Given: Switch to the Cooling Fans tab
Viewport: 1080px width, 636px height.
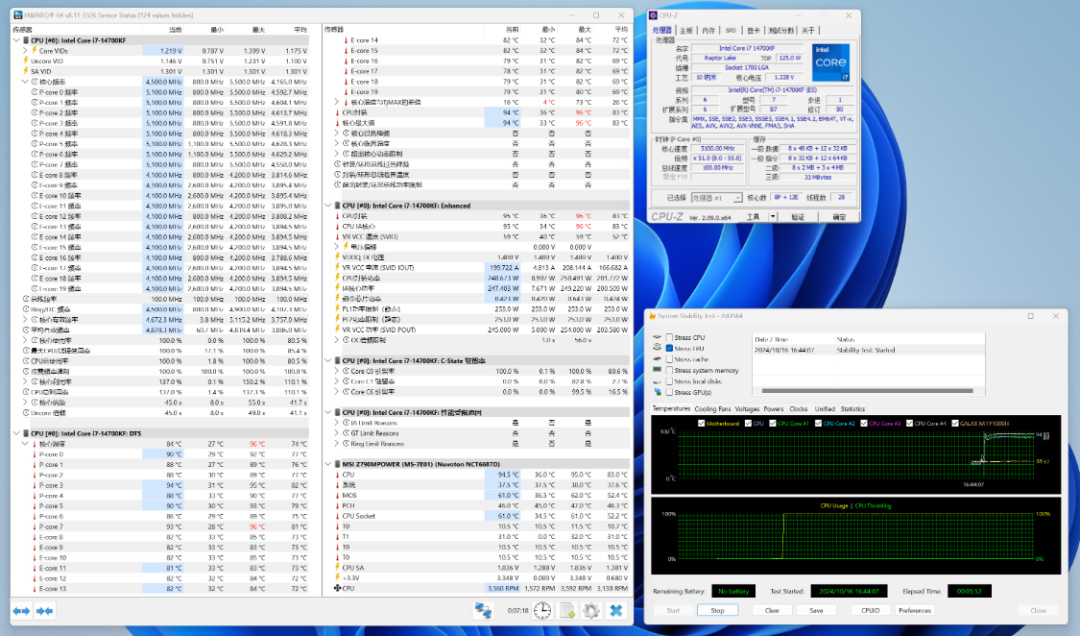Looking at the screenshot, I should 713,408.
